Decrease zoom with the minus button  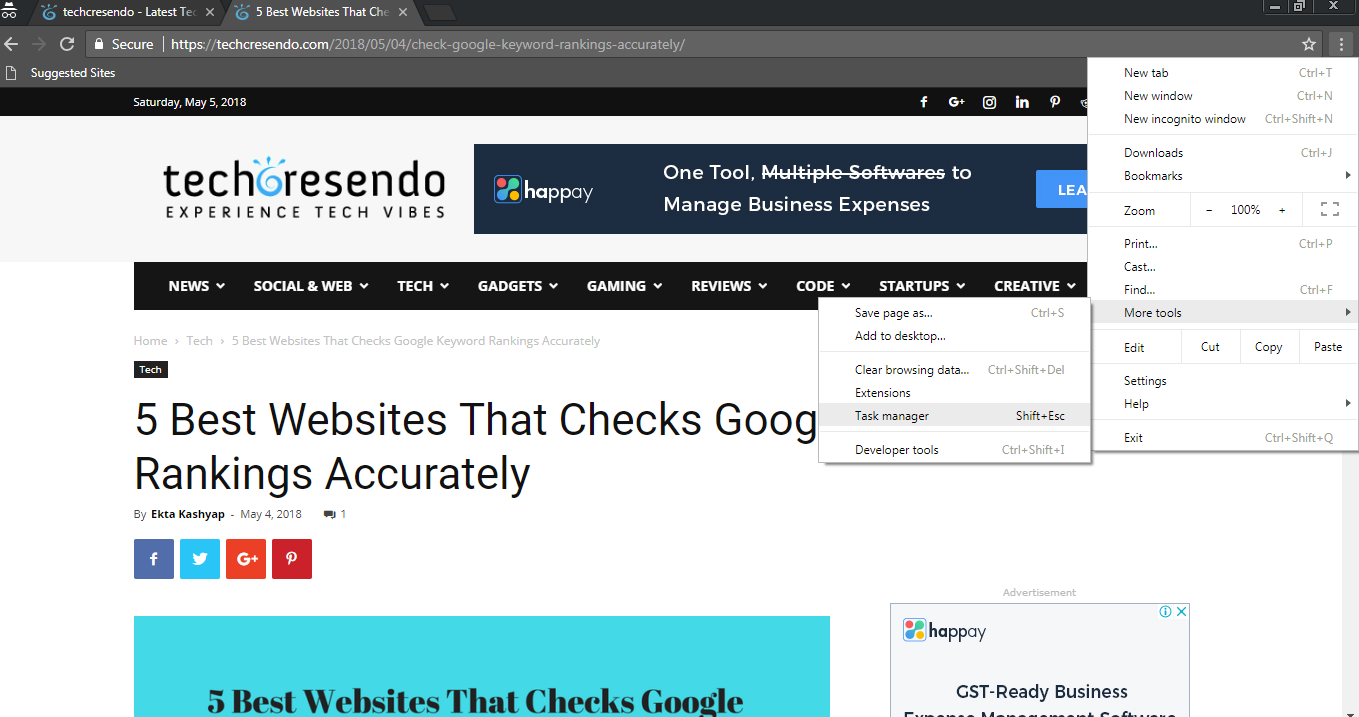[x=1209, y=210]
